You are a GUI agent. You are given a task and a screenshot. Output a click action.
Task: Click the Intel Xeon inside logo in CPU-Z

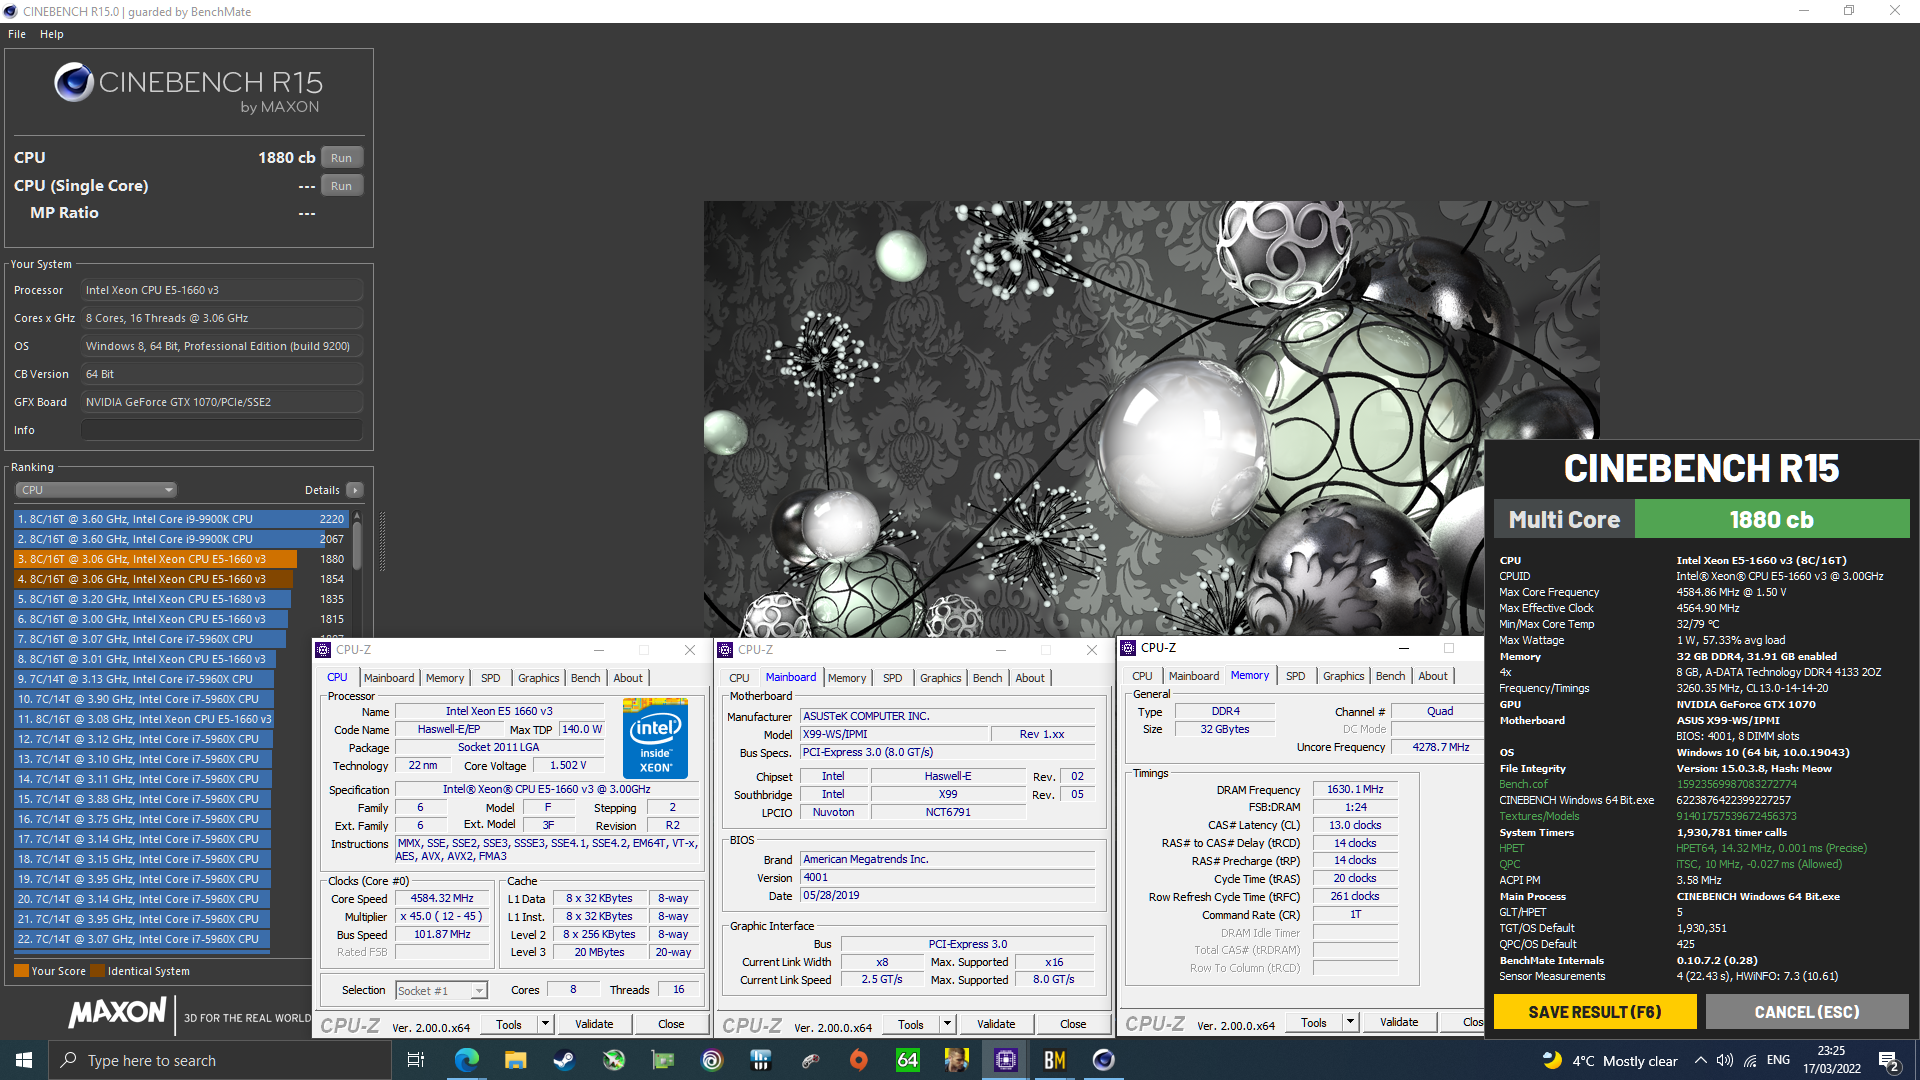(655, 739)
